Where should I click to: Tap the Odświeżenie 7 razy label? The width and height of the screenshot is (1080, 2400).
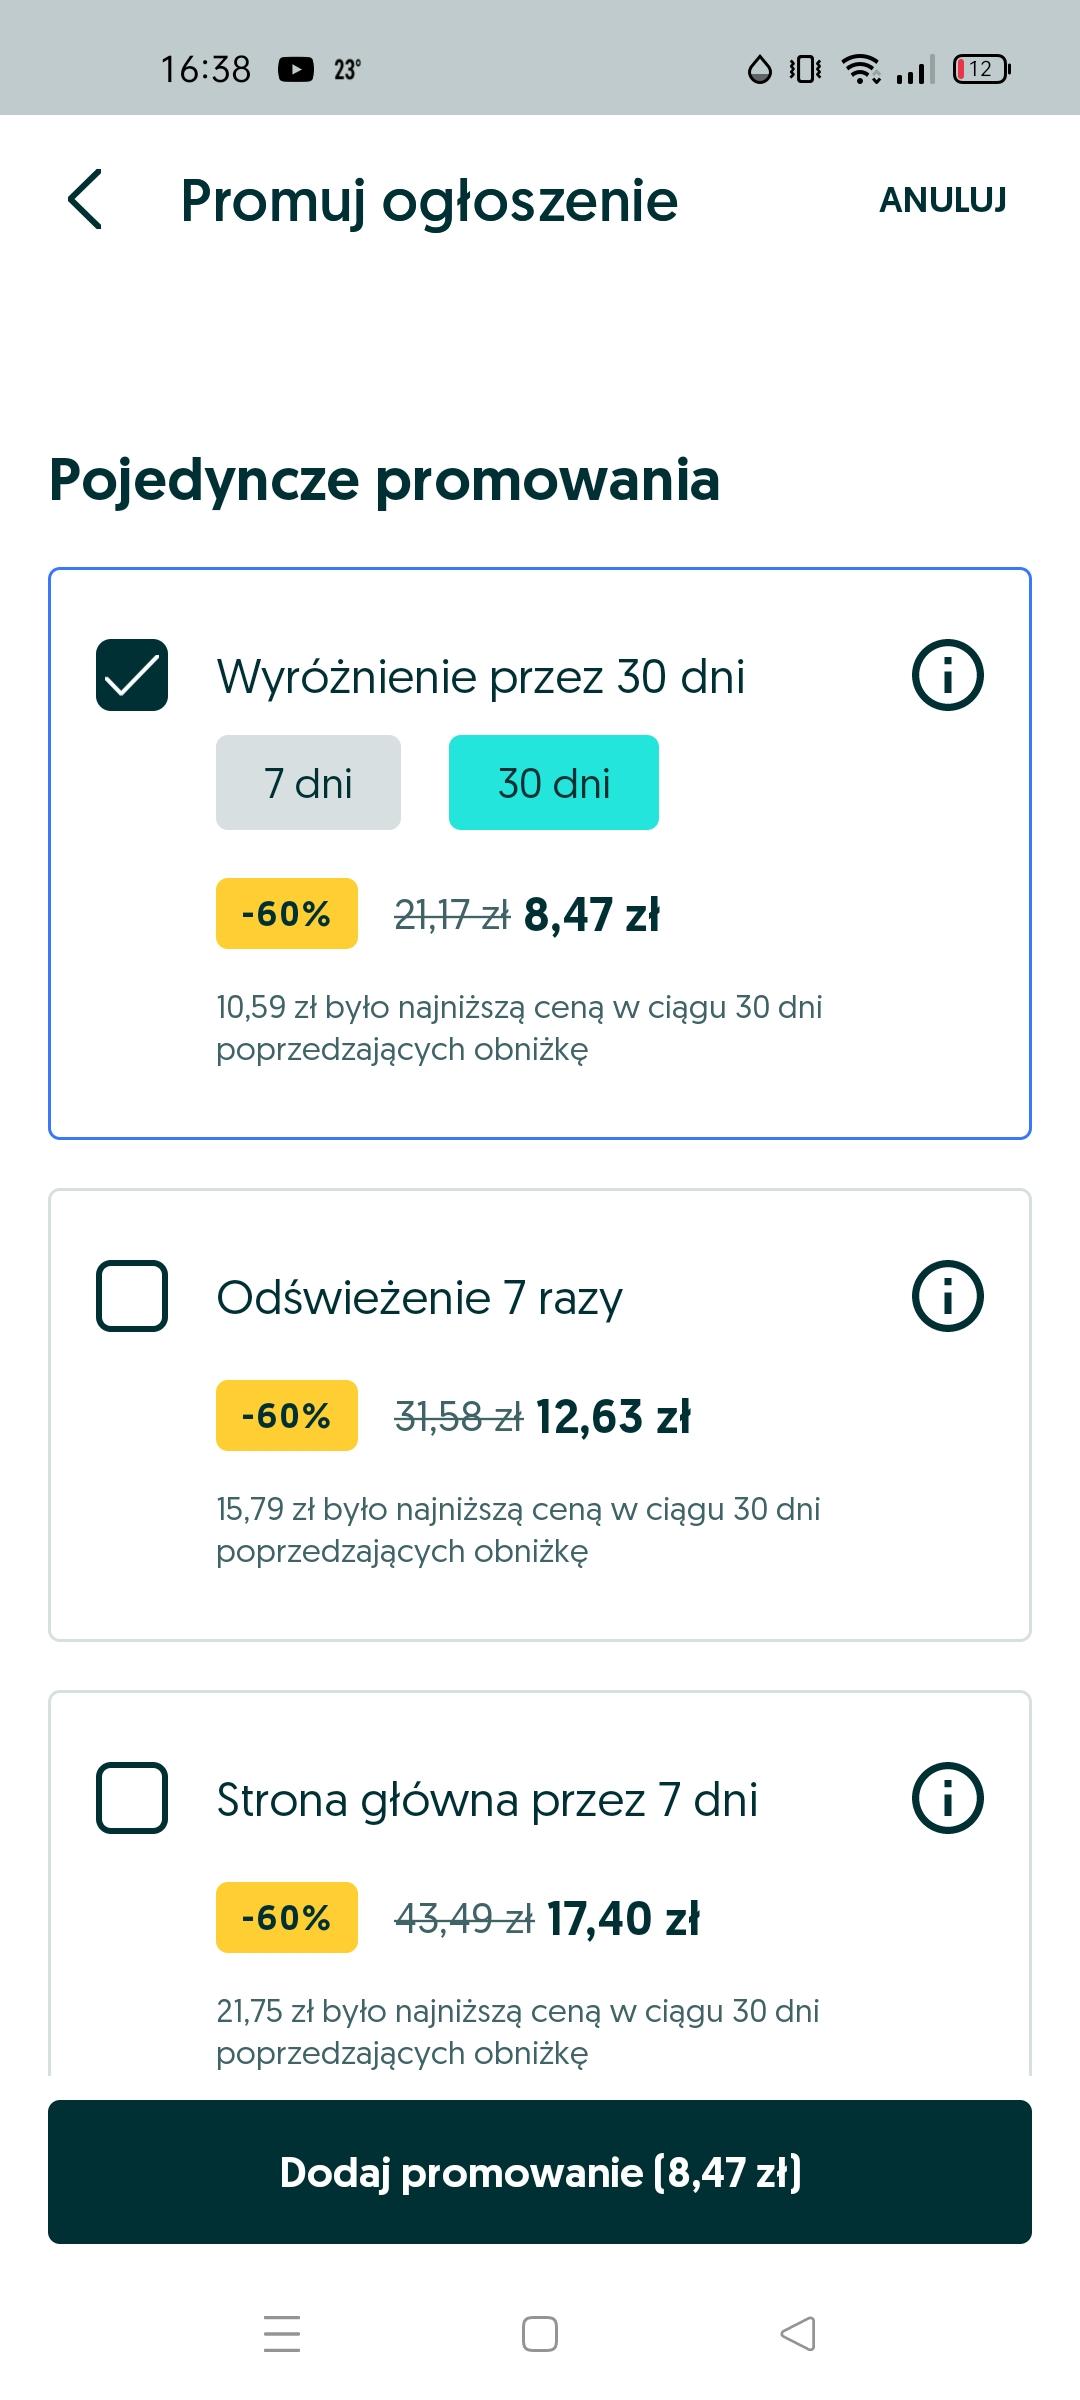[x=419, y=1298]
